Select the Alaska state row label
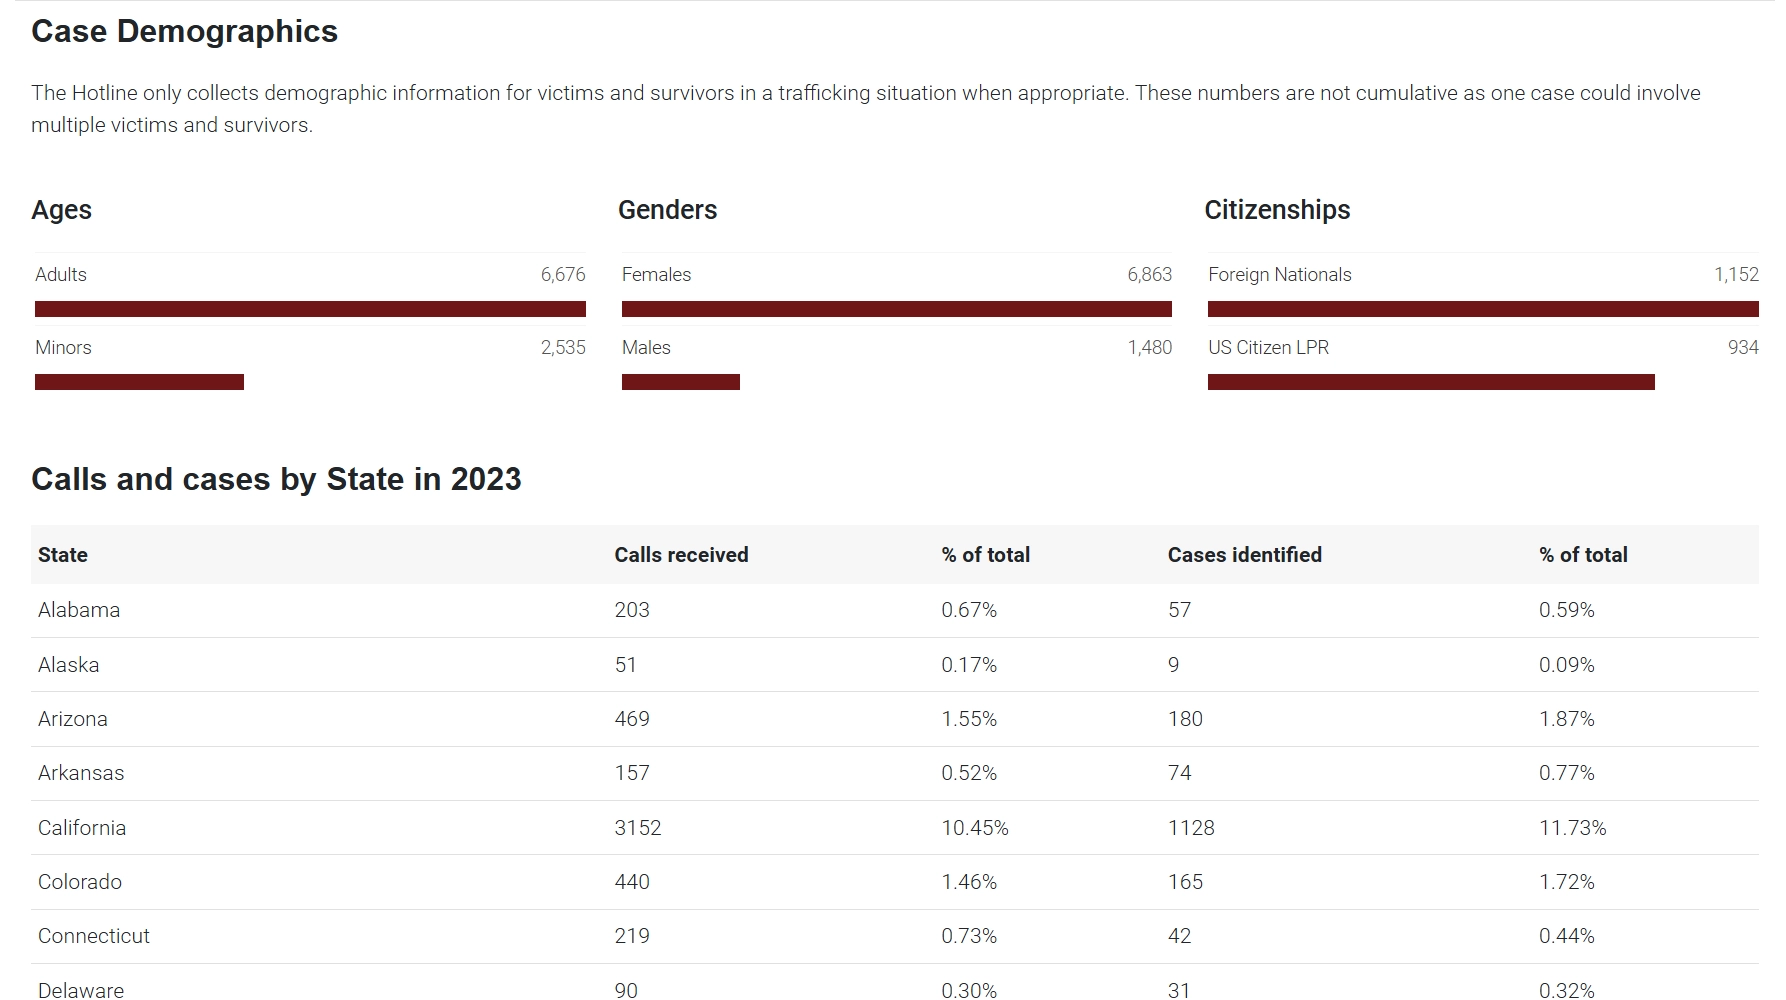This screenshot has width=1786, height=1000. point(69,665)
